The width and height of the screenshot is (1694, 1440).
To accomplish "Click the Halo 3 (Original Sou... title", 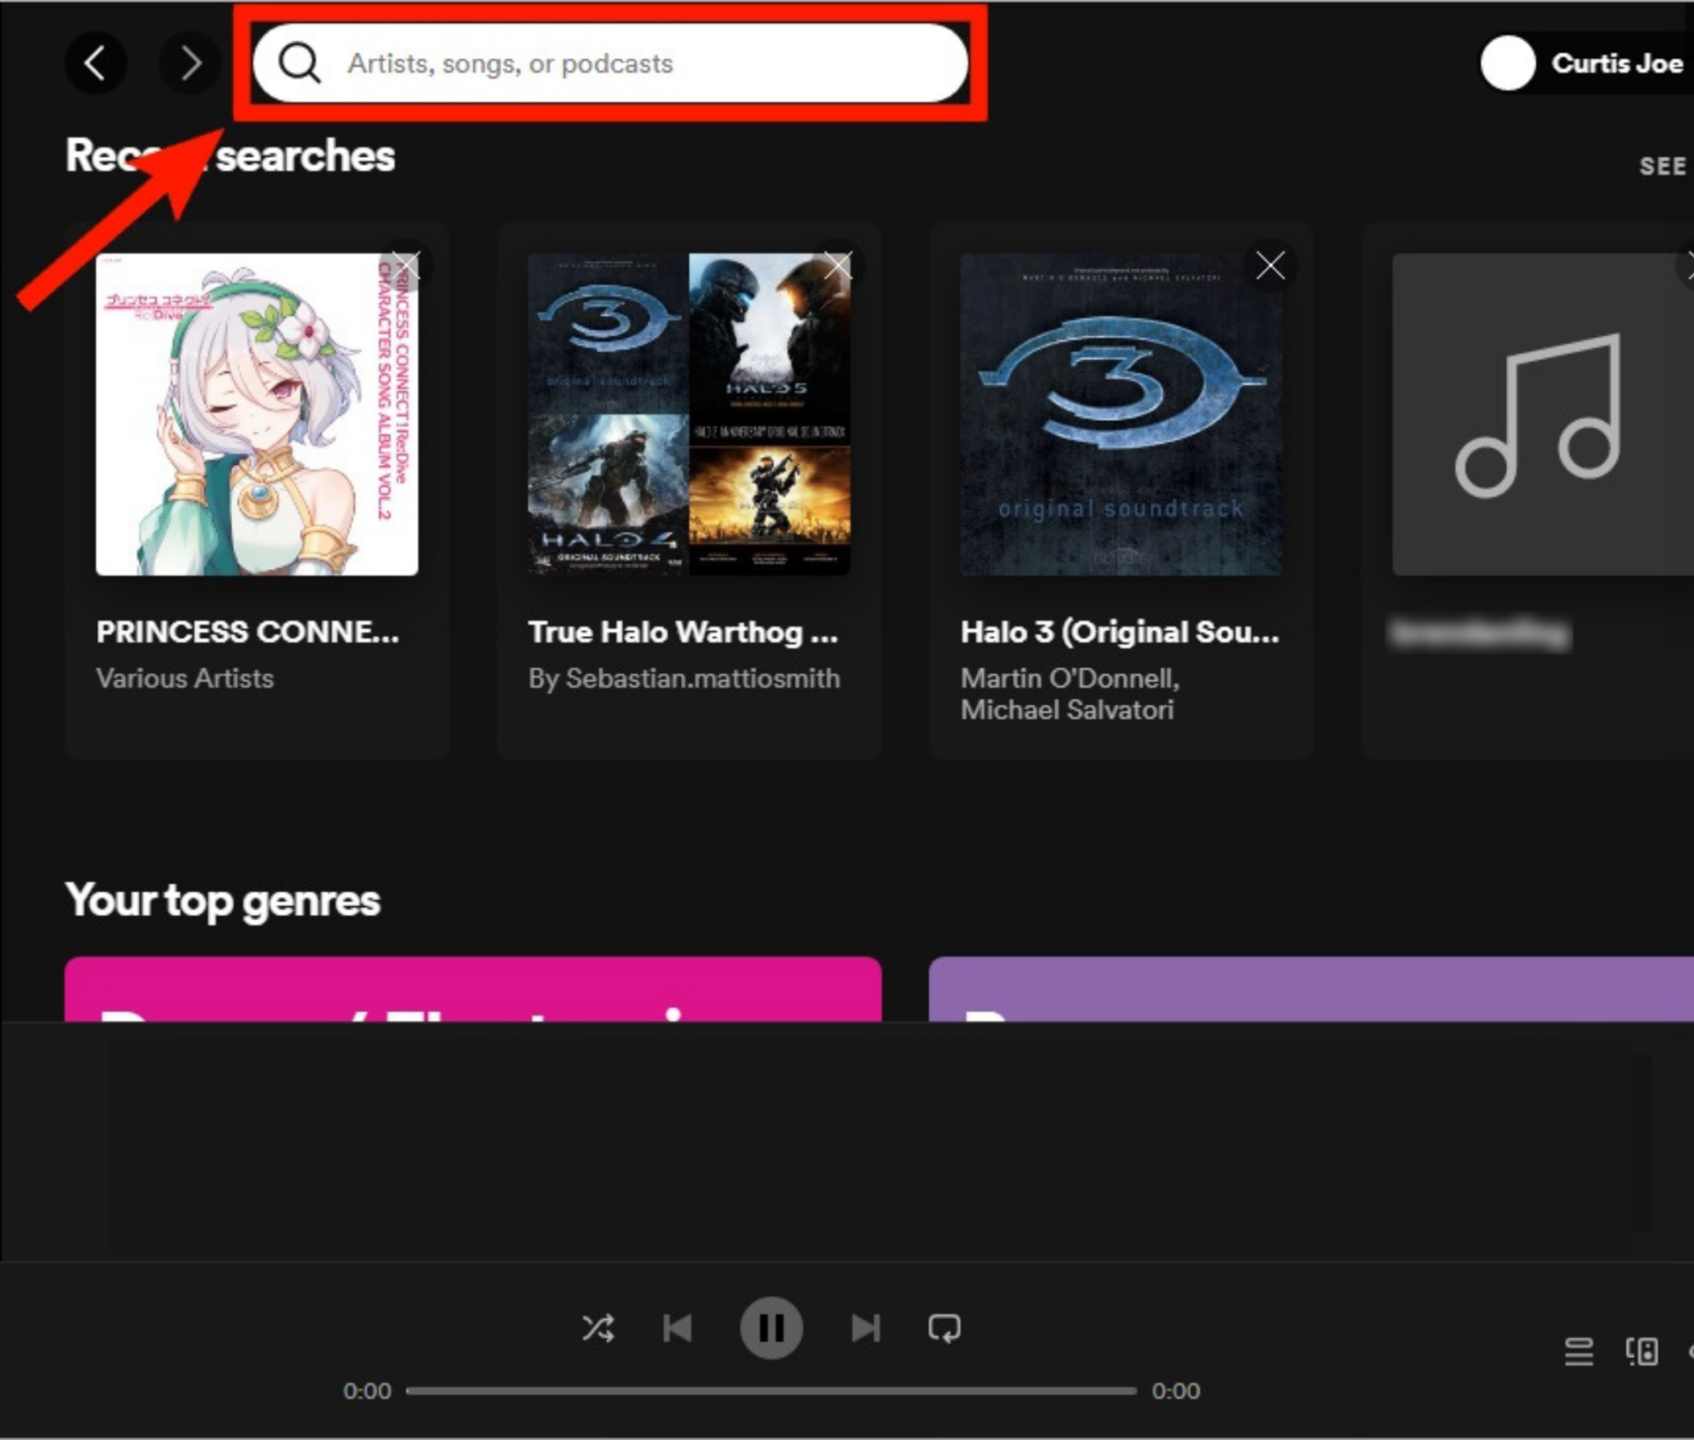I will [1120, 632].
